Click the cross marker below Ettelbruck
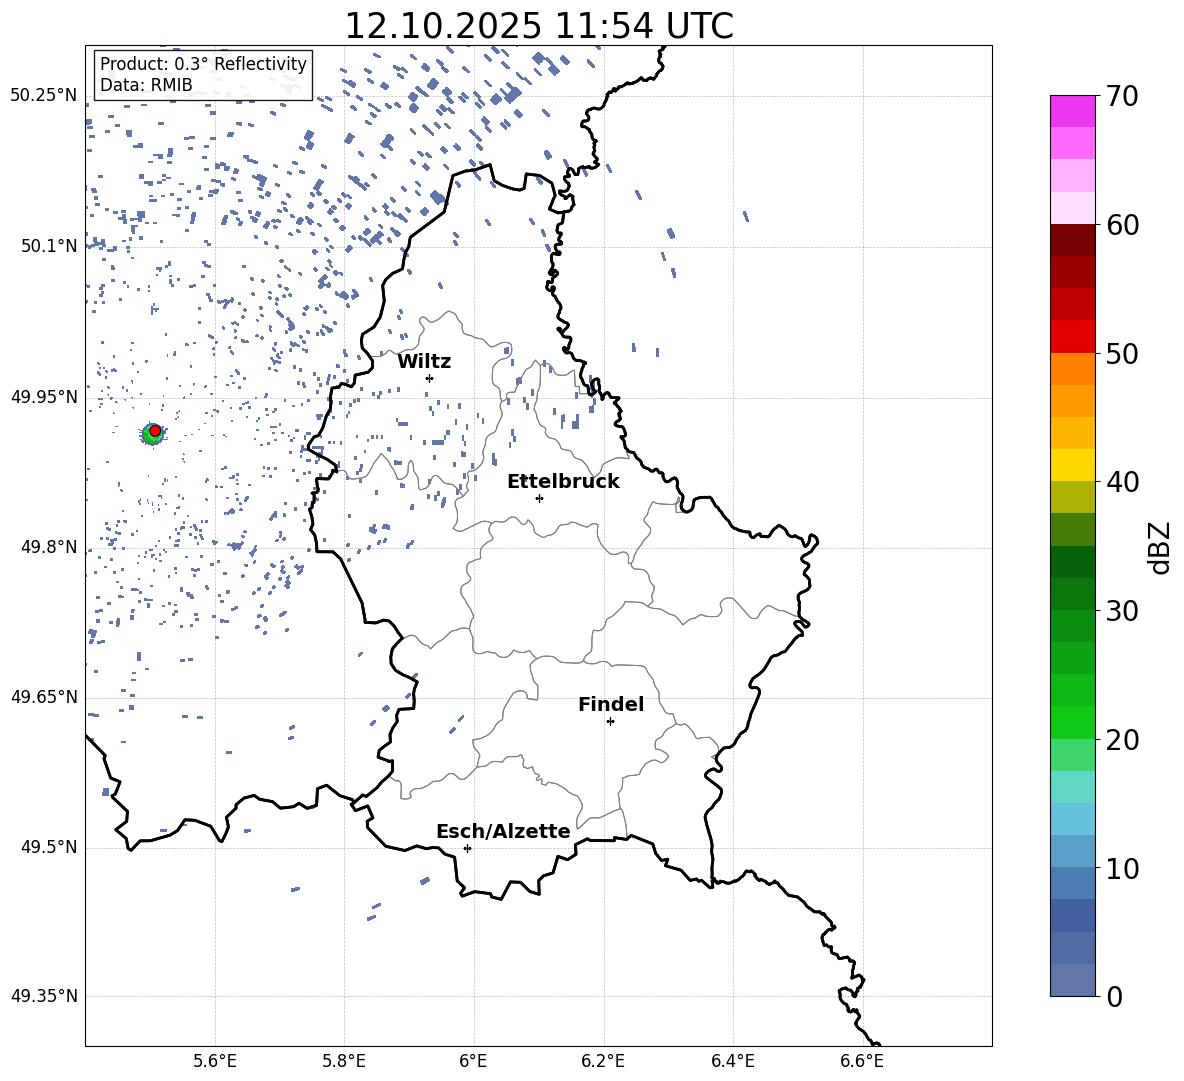The height and width of the screenshot is (1081, 1184). coord(539,498)
